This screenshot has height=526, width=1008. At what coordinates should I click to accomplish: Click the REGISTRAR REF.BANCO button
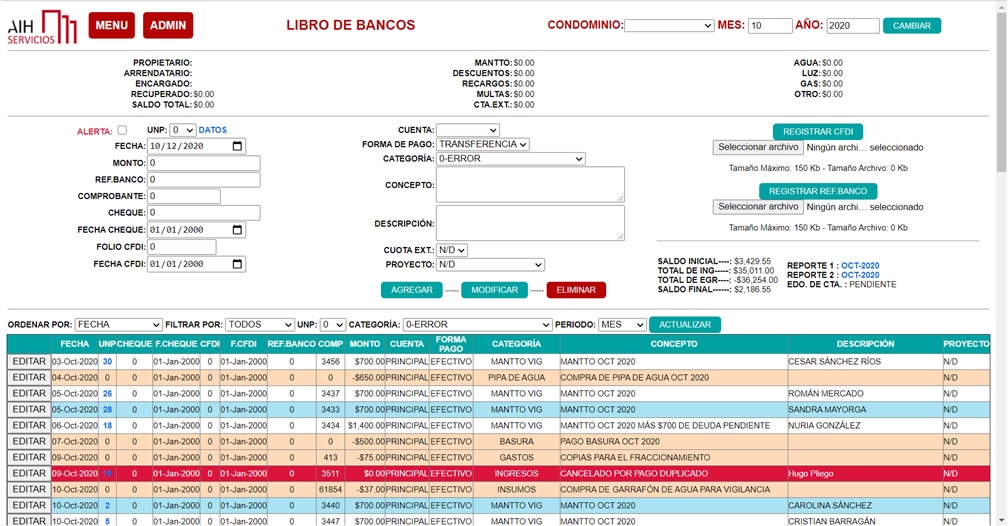click(818, 191)
